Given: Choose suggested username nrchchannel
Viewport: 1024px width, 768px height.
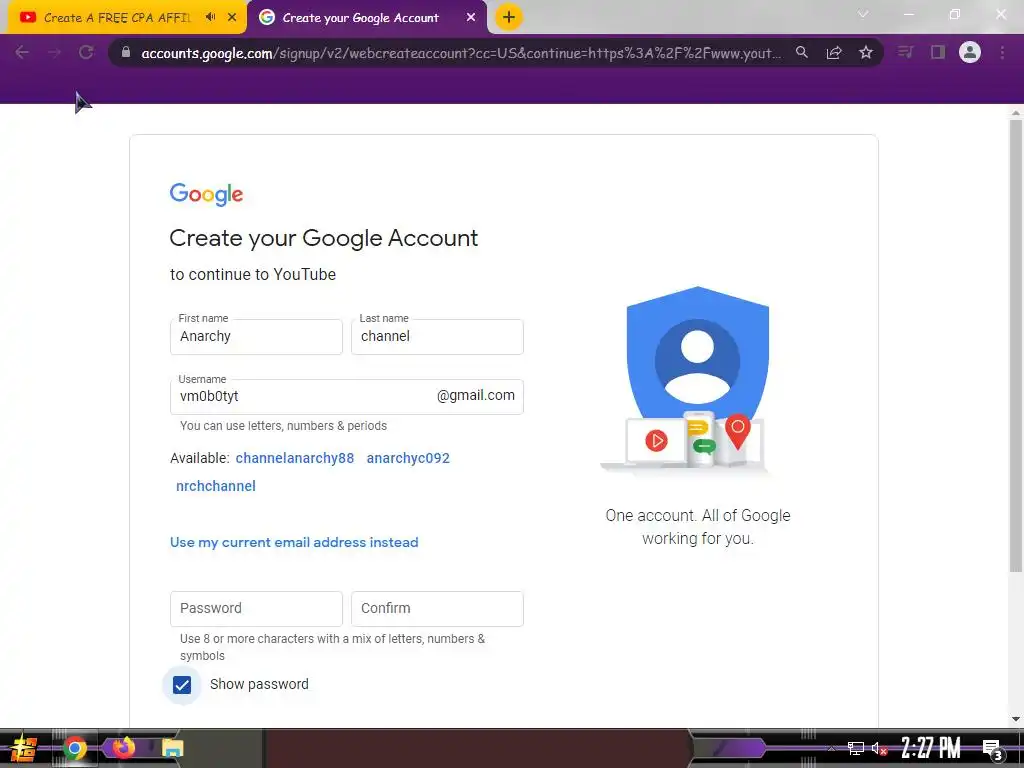Looking at the screenshot, I should click(x=216, y=486).
